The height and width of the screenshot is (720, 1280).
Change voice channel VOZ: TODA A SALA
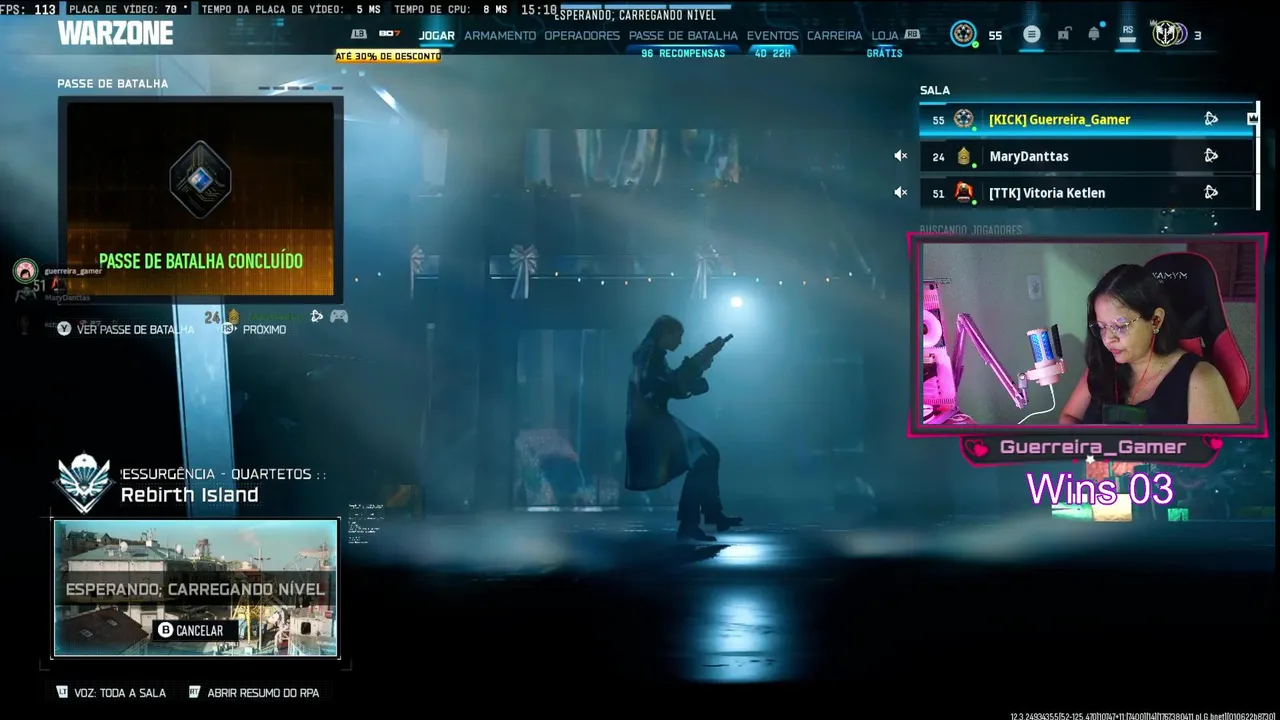pyautogui.click(x=111, y=692)
